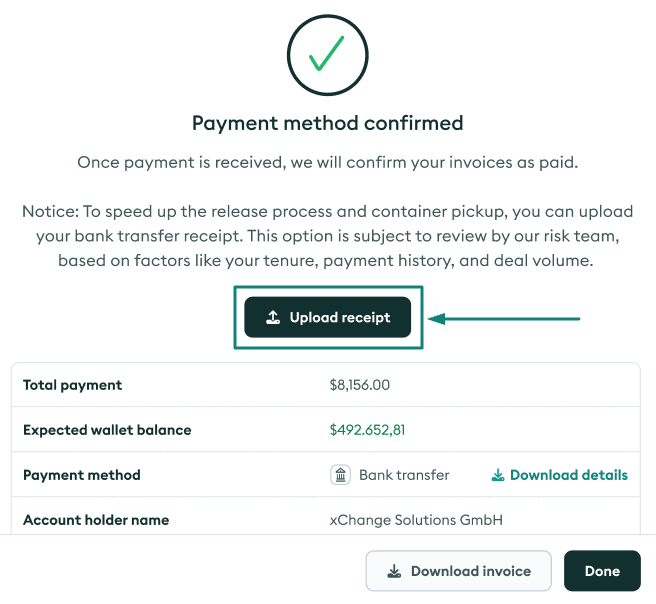
Task: Select the xChange Solutions GmbH name
Action: [416, 520]
